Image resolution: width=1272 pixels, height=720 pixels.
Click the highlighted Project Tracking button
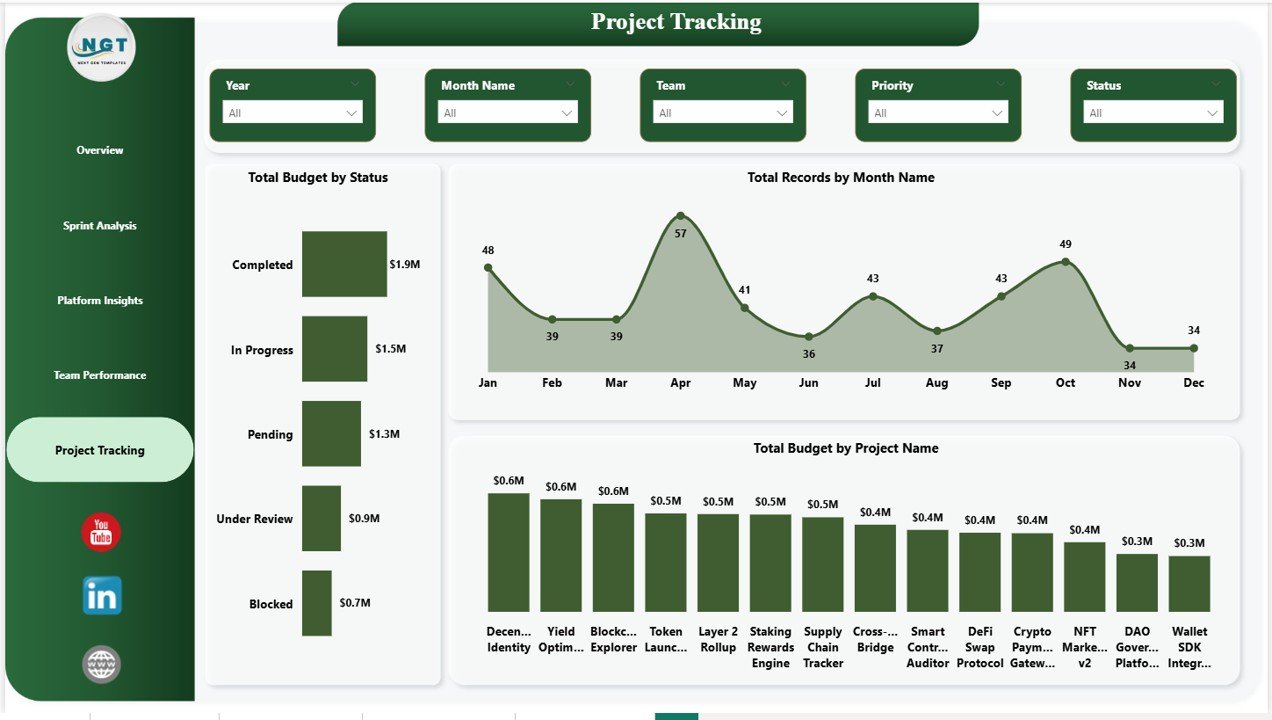click(99, 450)
